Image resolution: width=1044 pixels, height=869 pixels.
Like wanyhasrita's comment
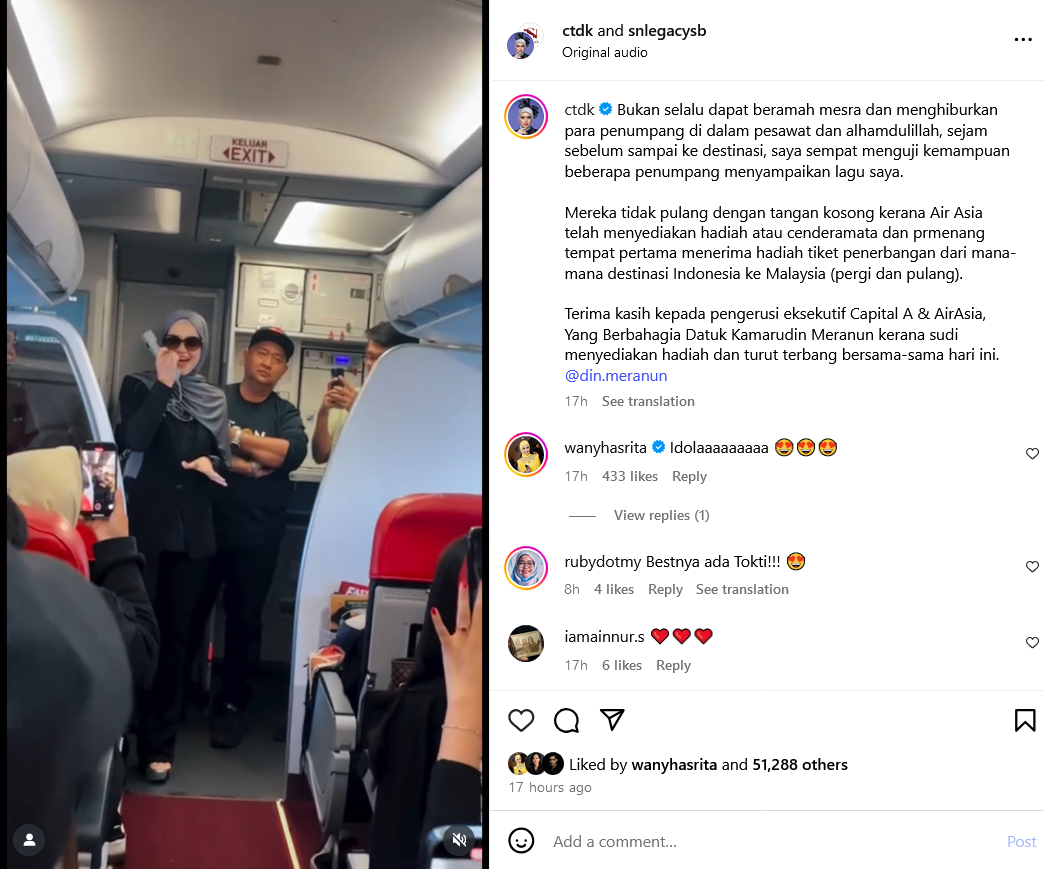point(1032,453)
